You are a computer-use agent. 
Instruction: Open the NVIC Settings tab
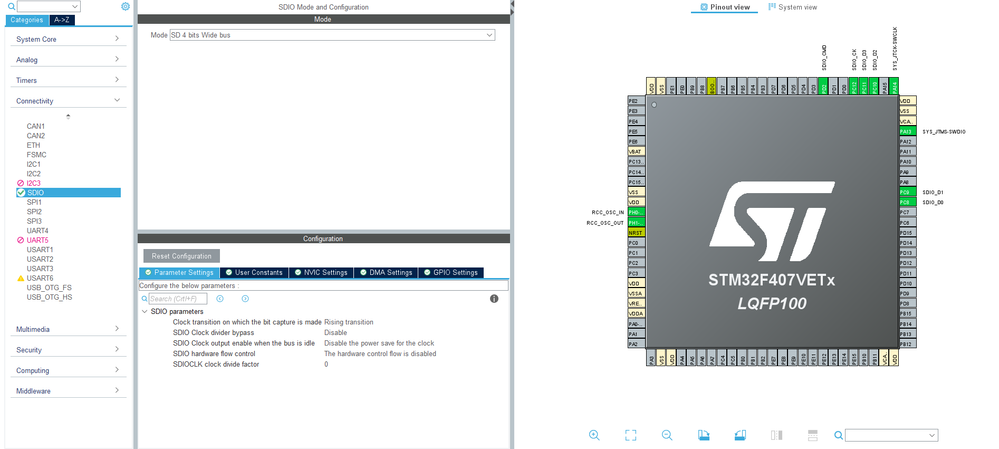321,273
